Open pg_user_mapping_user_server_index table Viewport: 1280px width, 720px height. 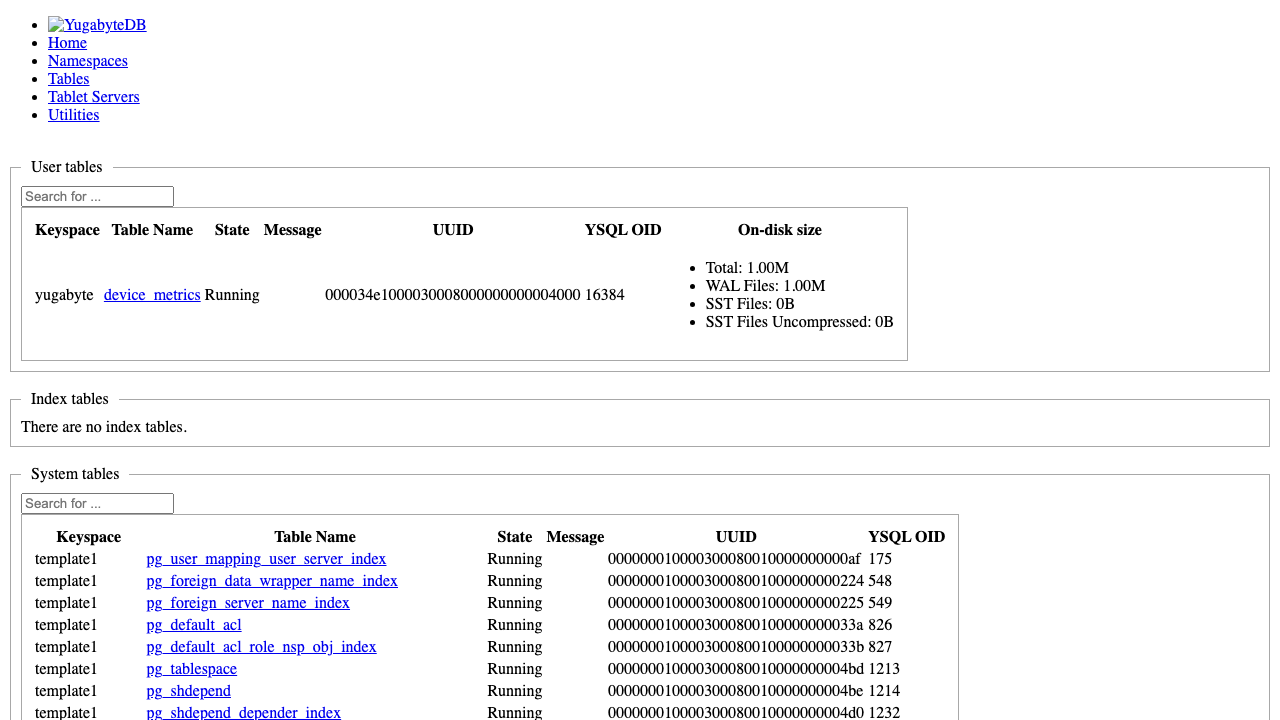click(x=266, y=559)
